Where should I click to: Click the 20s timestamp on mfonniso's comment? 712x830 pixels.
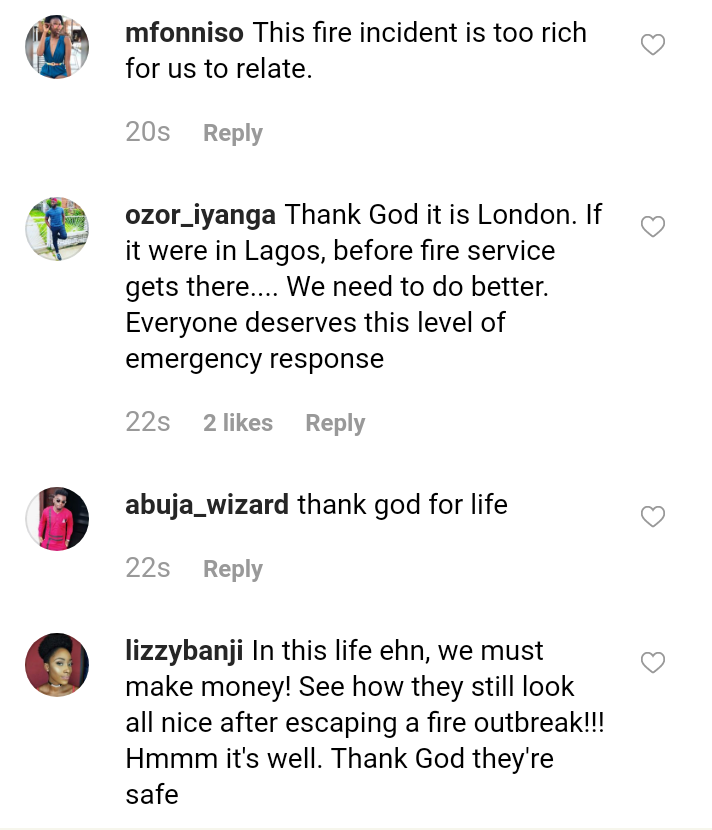148,132
